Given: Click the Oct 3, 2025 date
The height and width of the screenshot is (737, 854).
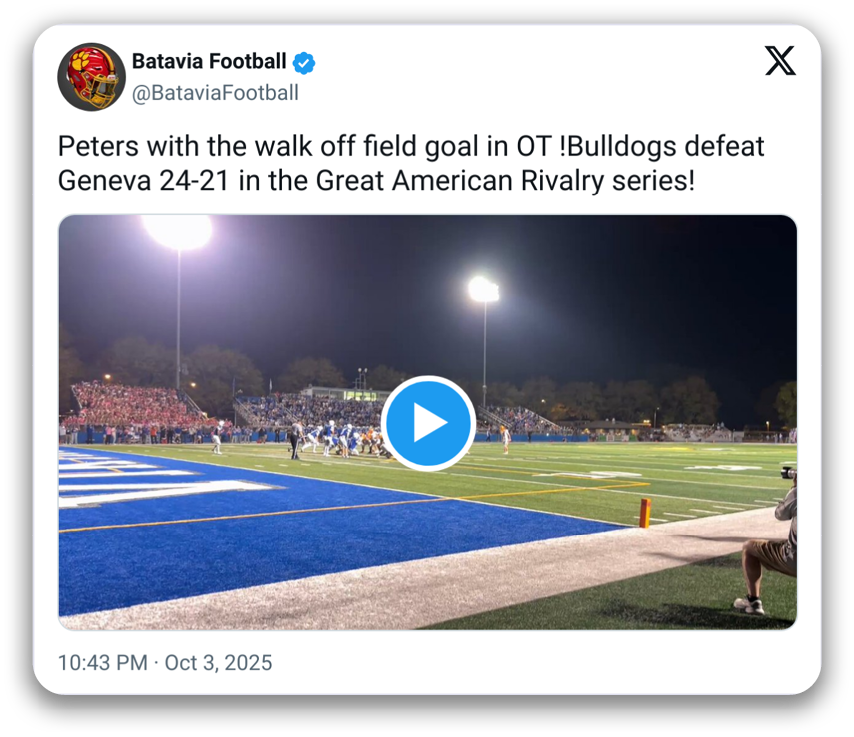Looking at the screenshot, I should coord(218,663).
